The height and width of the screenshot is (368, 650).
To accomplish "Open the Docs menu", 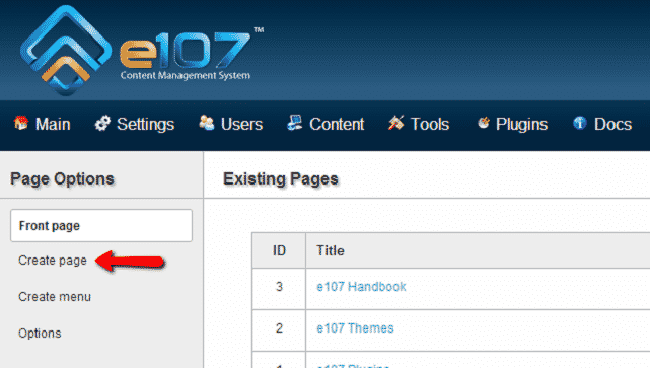I will tap(613, 124).
